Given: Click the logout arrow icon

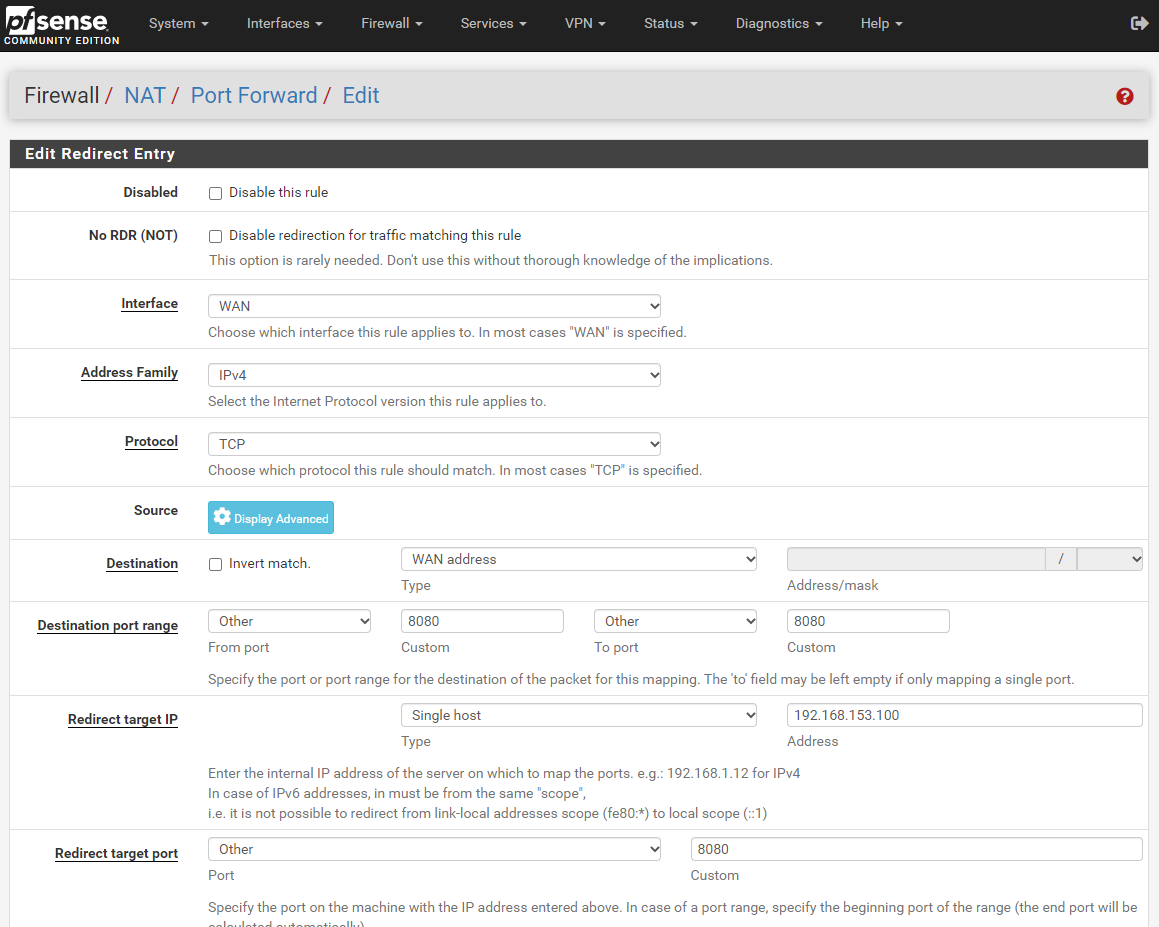Looking at the screenshot, I should click(1139, 24).
